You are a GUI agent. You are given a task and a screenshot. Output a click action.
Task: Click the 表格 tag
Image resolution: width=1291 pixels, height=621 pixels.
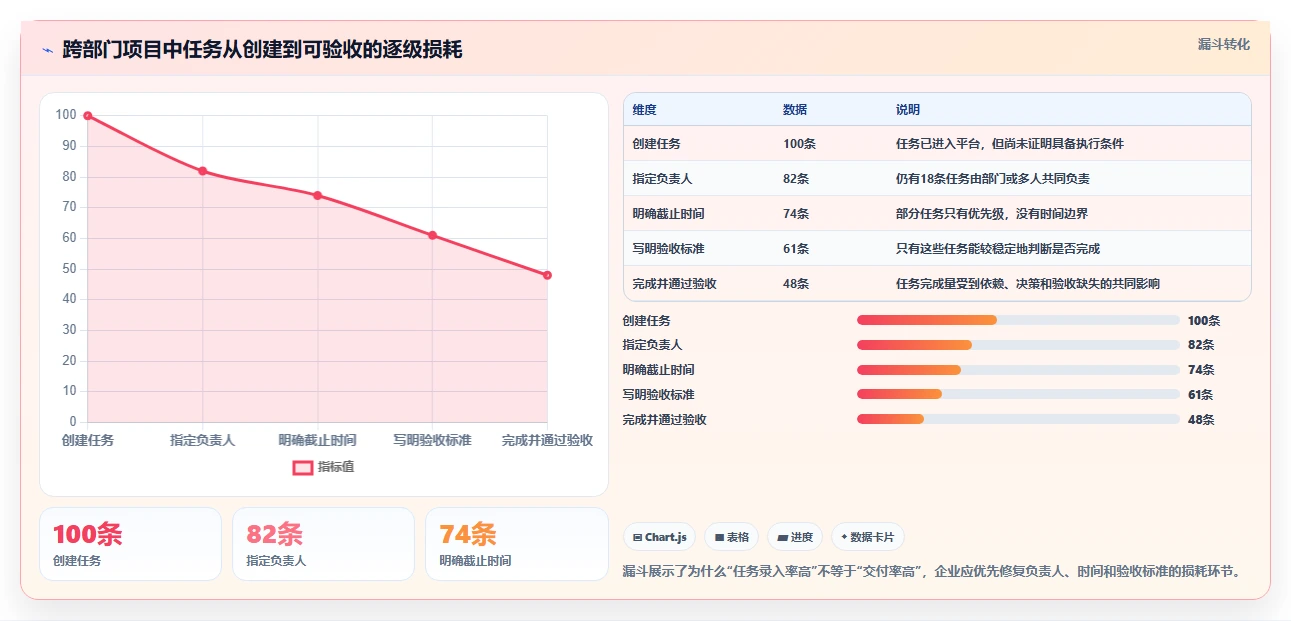point(732,537)
